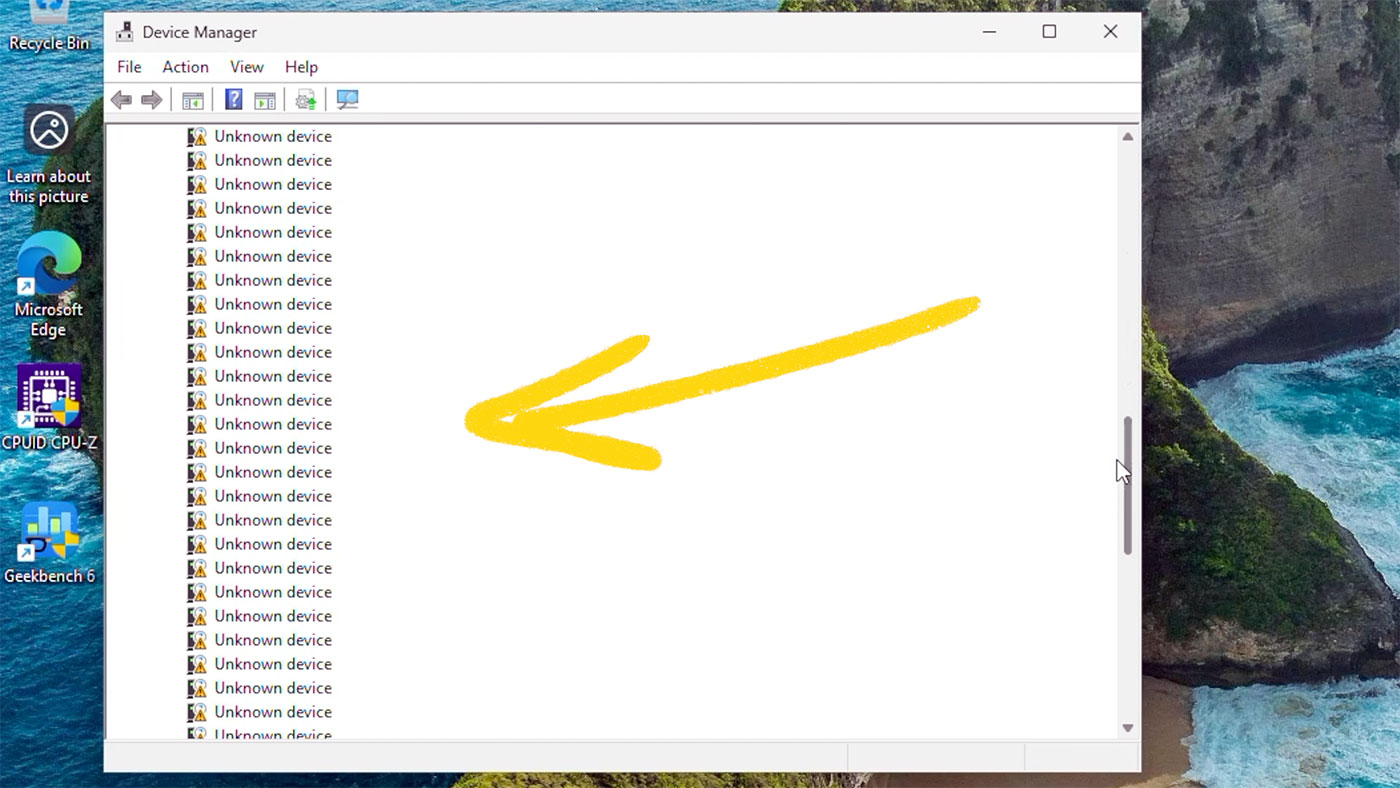Maximize the Device Manager window
Screen dimensions: 1400x788
pos(1049,32)
